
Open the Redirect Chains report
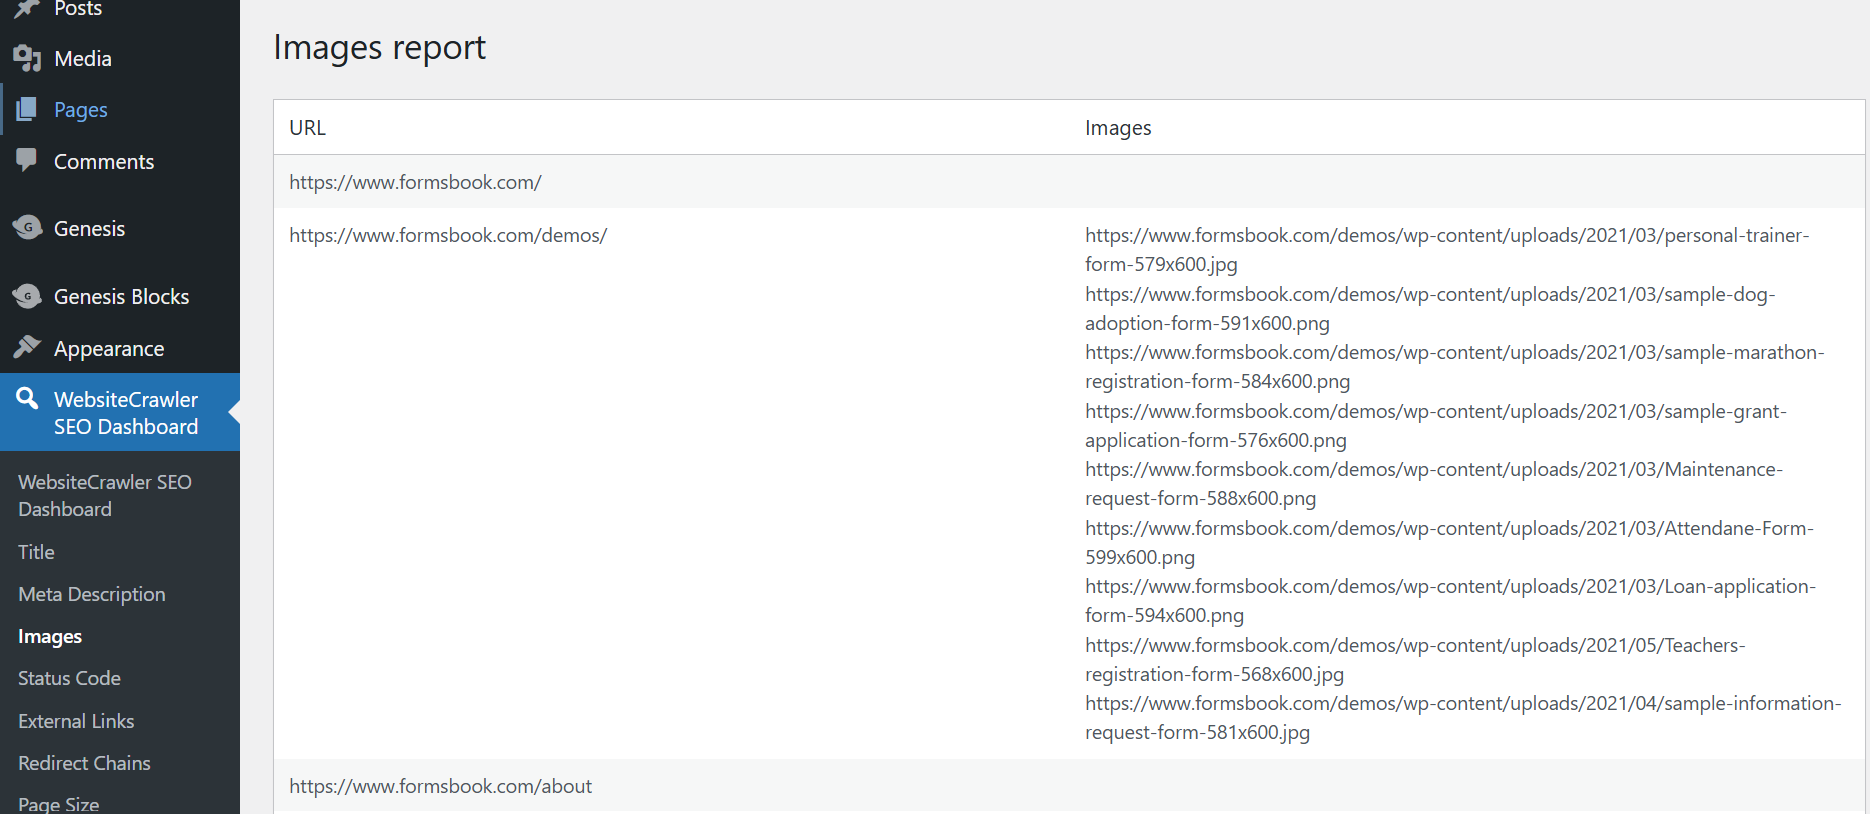click(x=84, y=763)
